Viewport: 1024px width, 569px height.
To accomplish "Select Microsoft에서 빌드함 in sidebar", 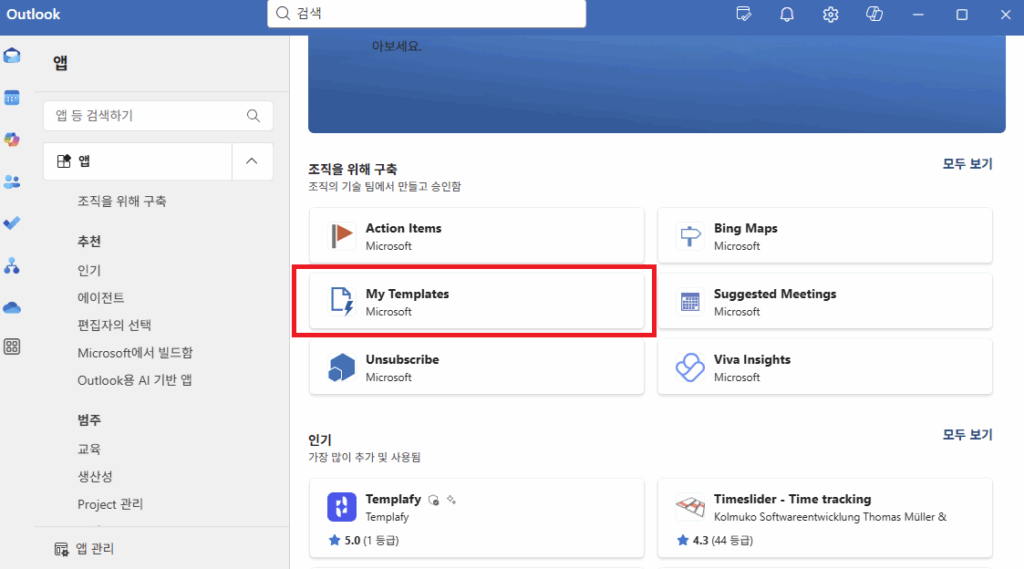I will [135, 353].
